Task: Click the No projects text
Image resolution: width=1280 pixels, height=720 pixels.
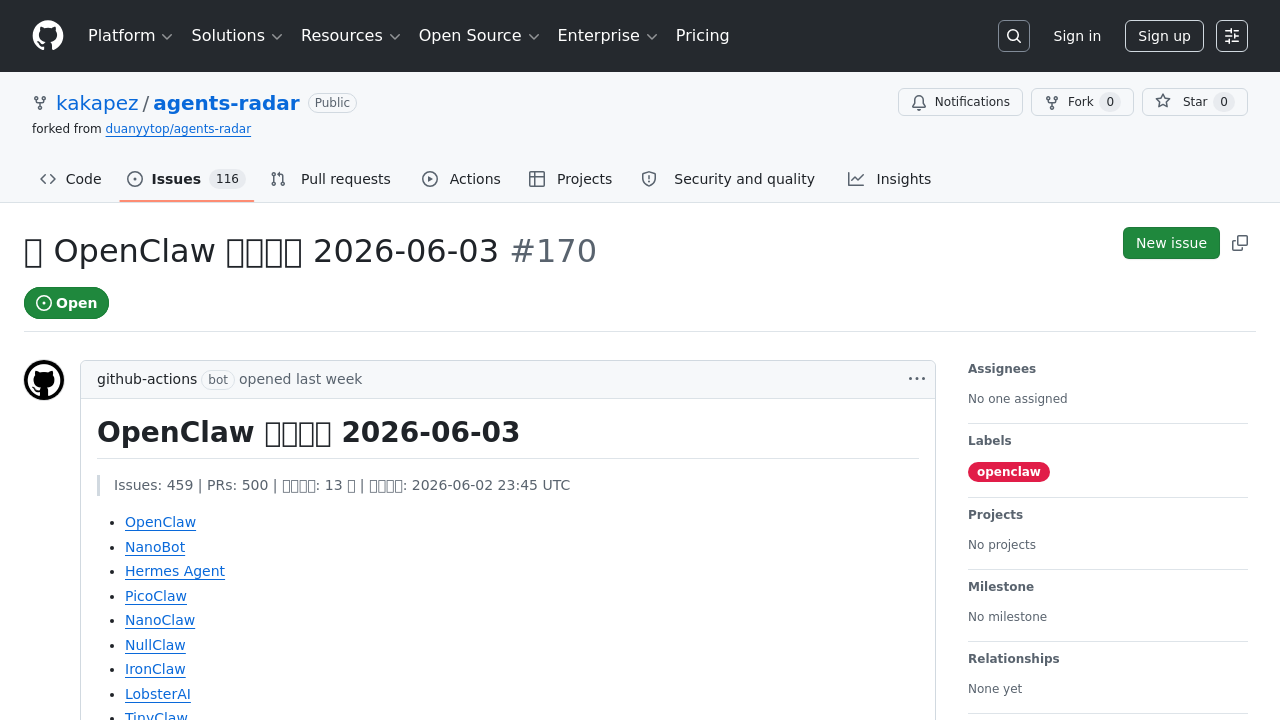Action: tap(1002, 545)
